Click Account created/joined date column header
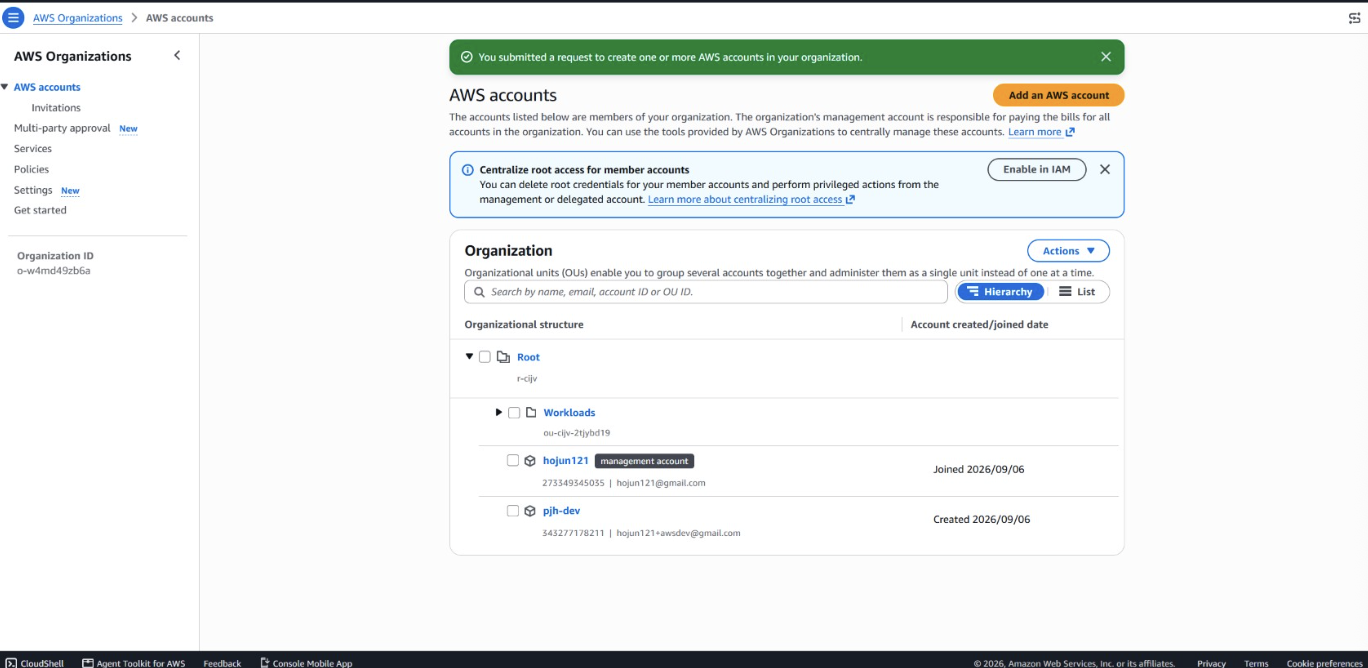 (979, 325)
